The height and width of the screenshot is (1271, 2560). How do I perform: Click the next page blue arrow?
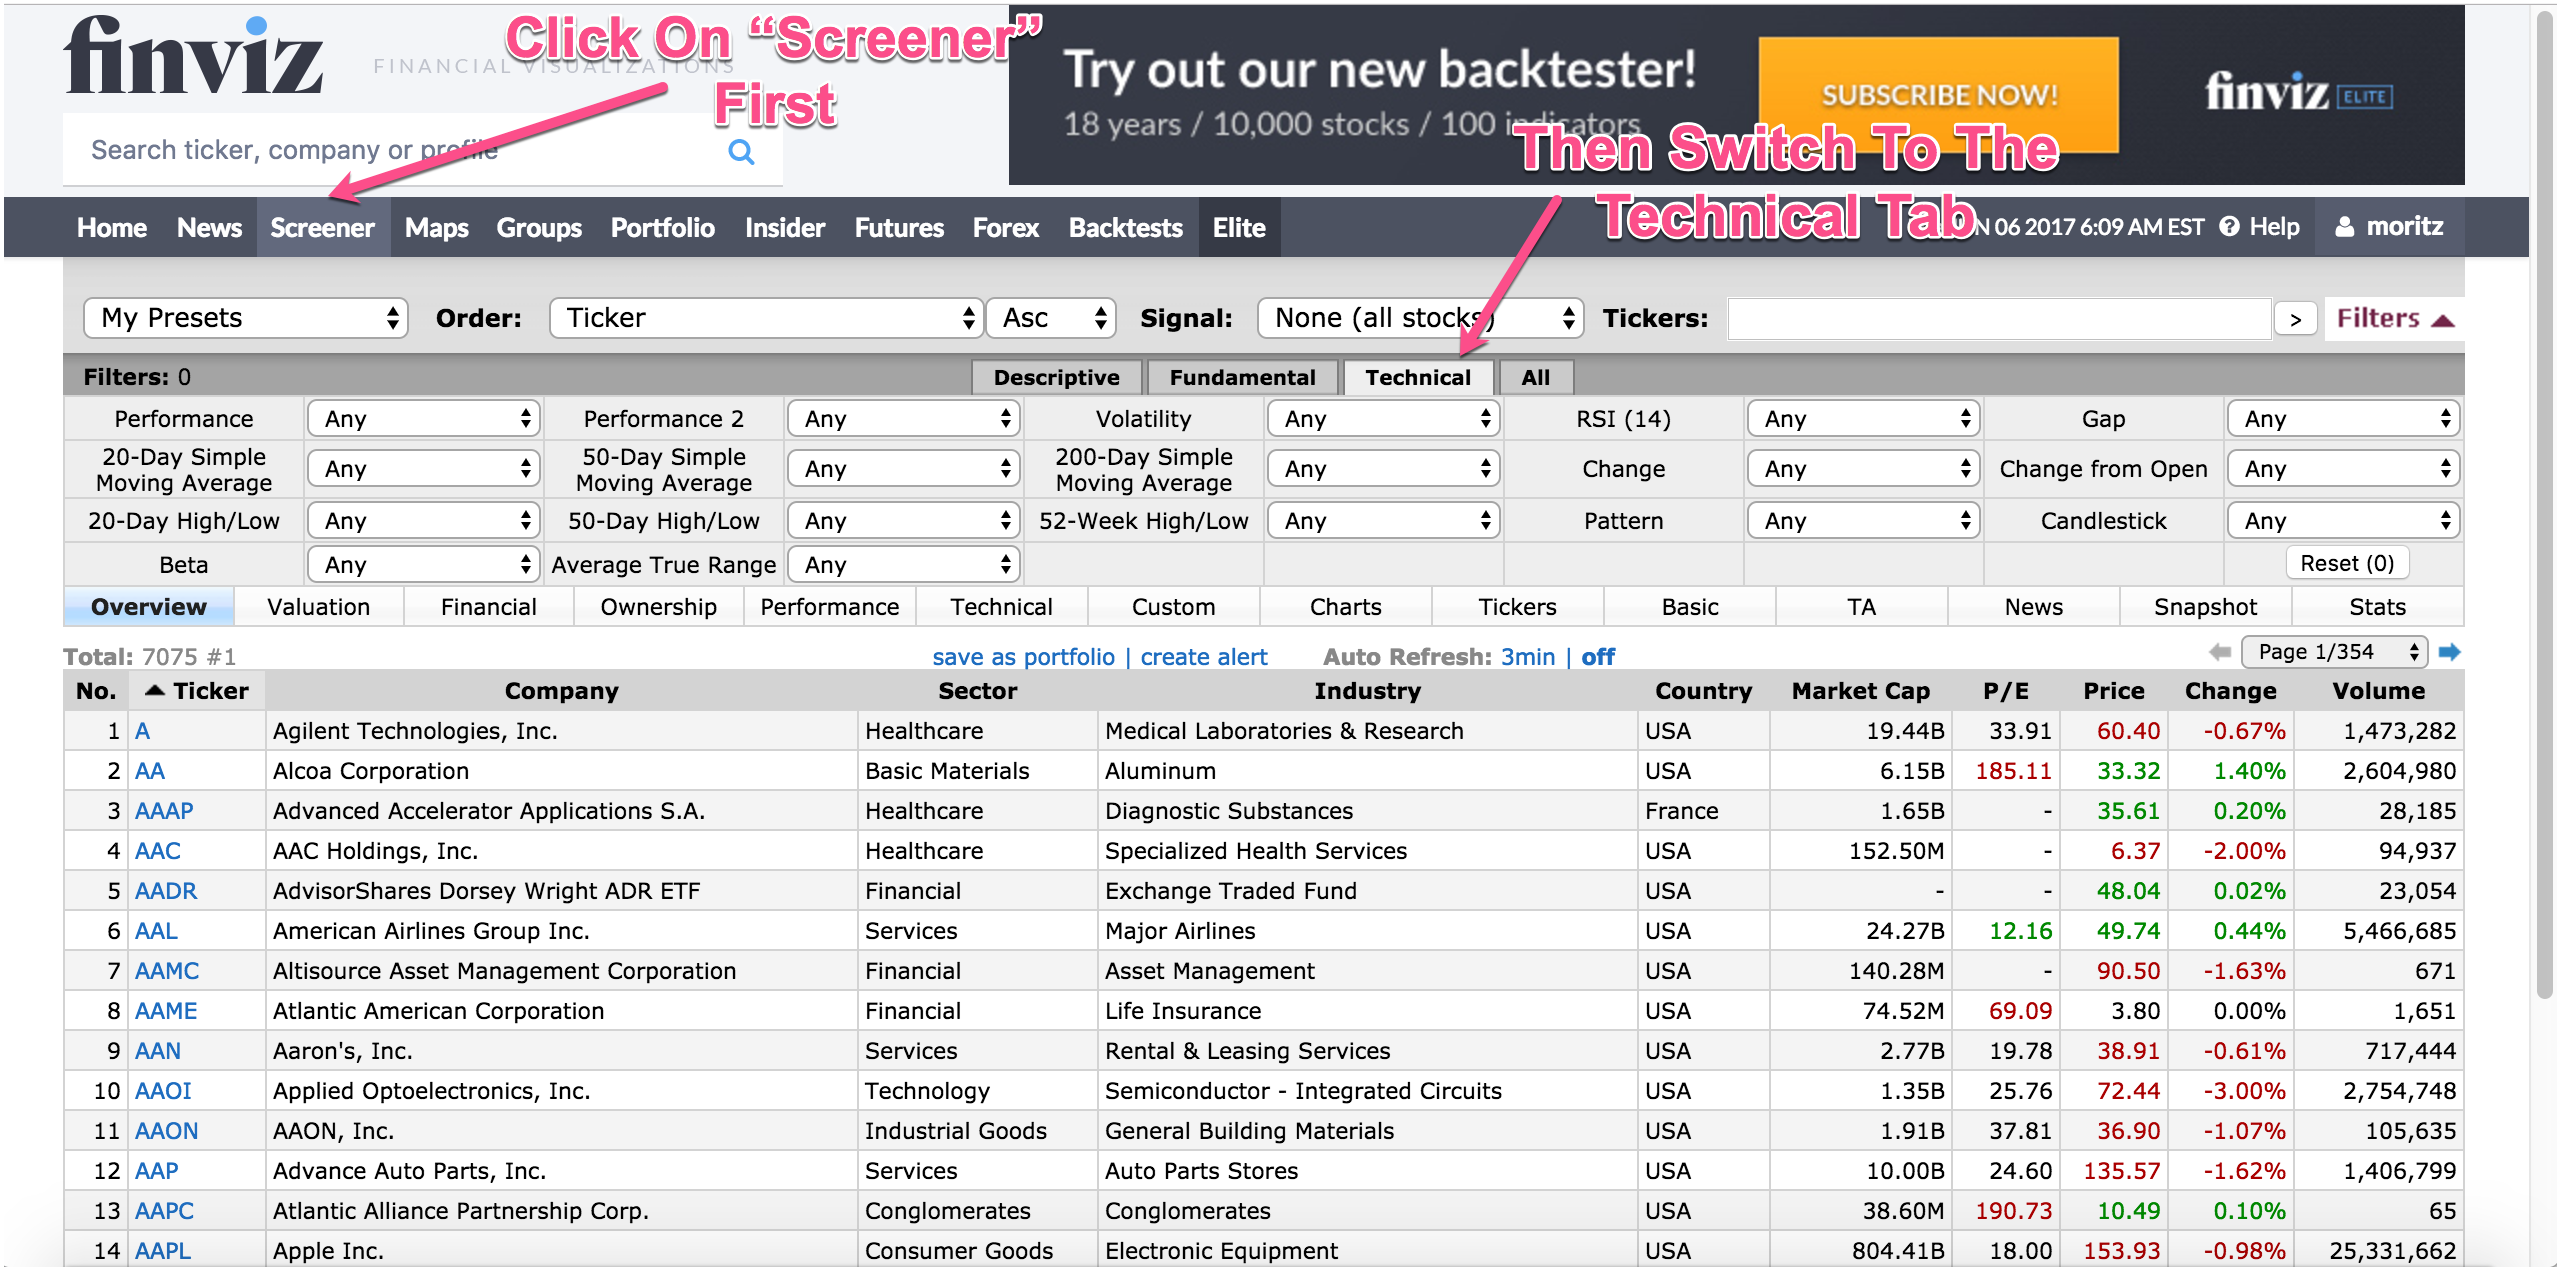[x=2449, y=653]
